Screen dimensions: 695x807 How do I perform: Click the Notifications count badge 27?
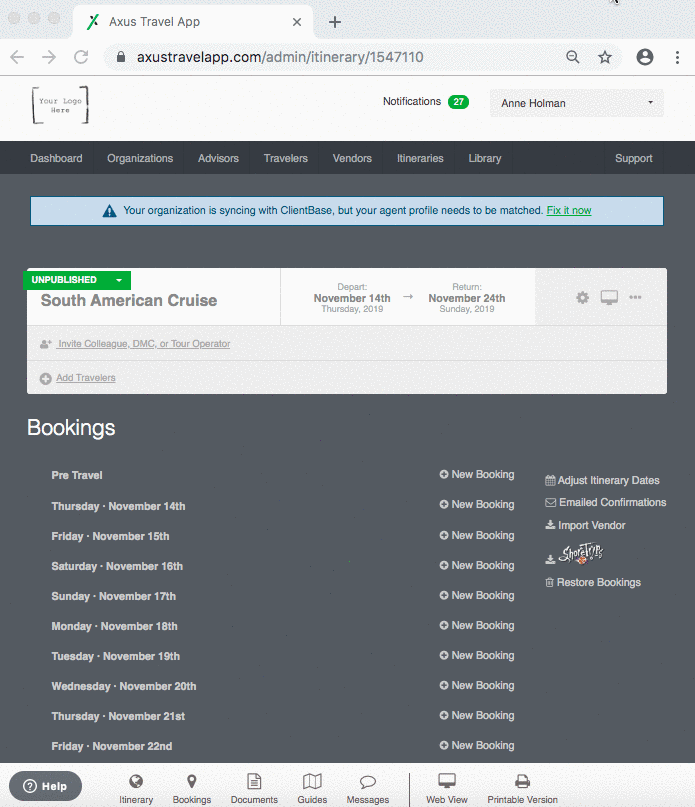[x=458, y=102]
